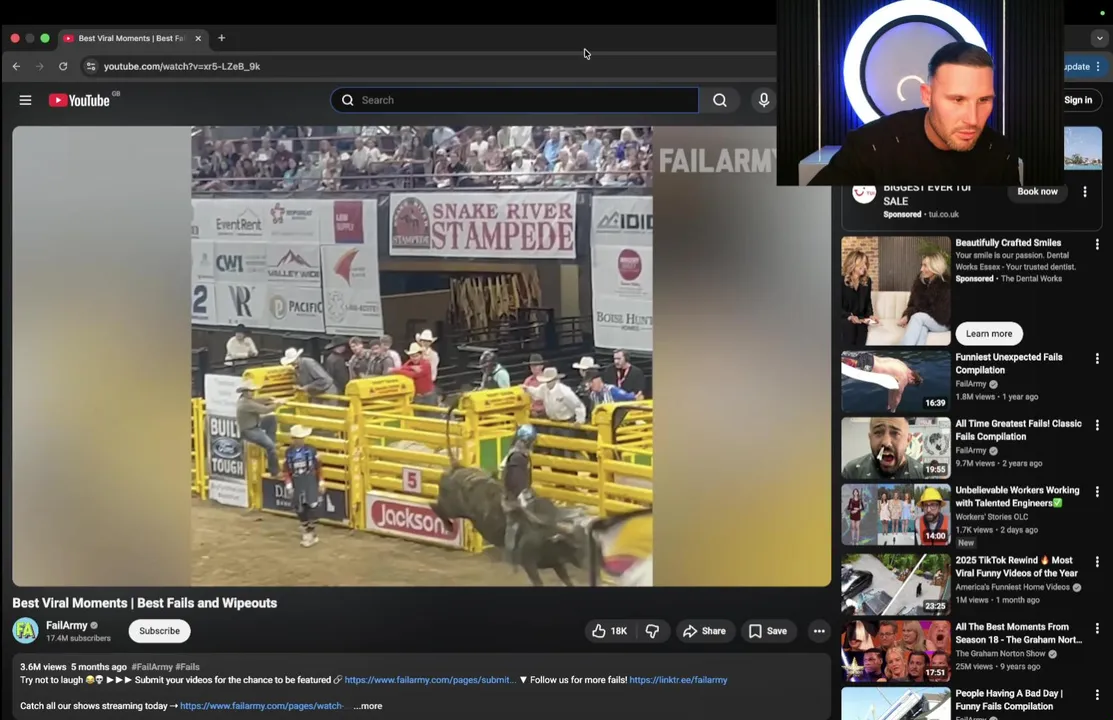Reload the YouTube page
The width and height of the screenshot is (1113, 720).
click(x=63, y=66)
